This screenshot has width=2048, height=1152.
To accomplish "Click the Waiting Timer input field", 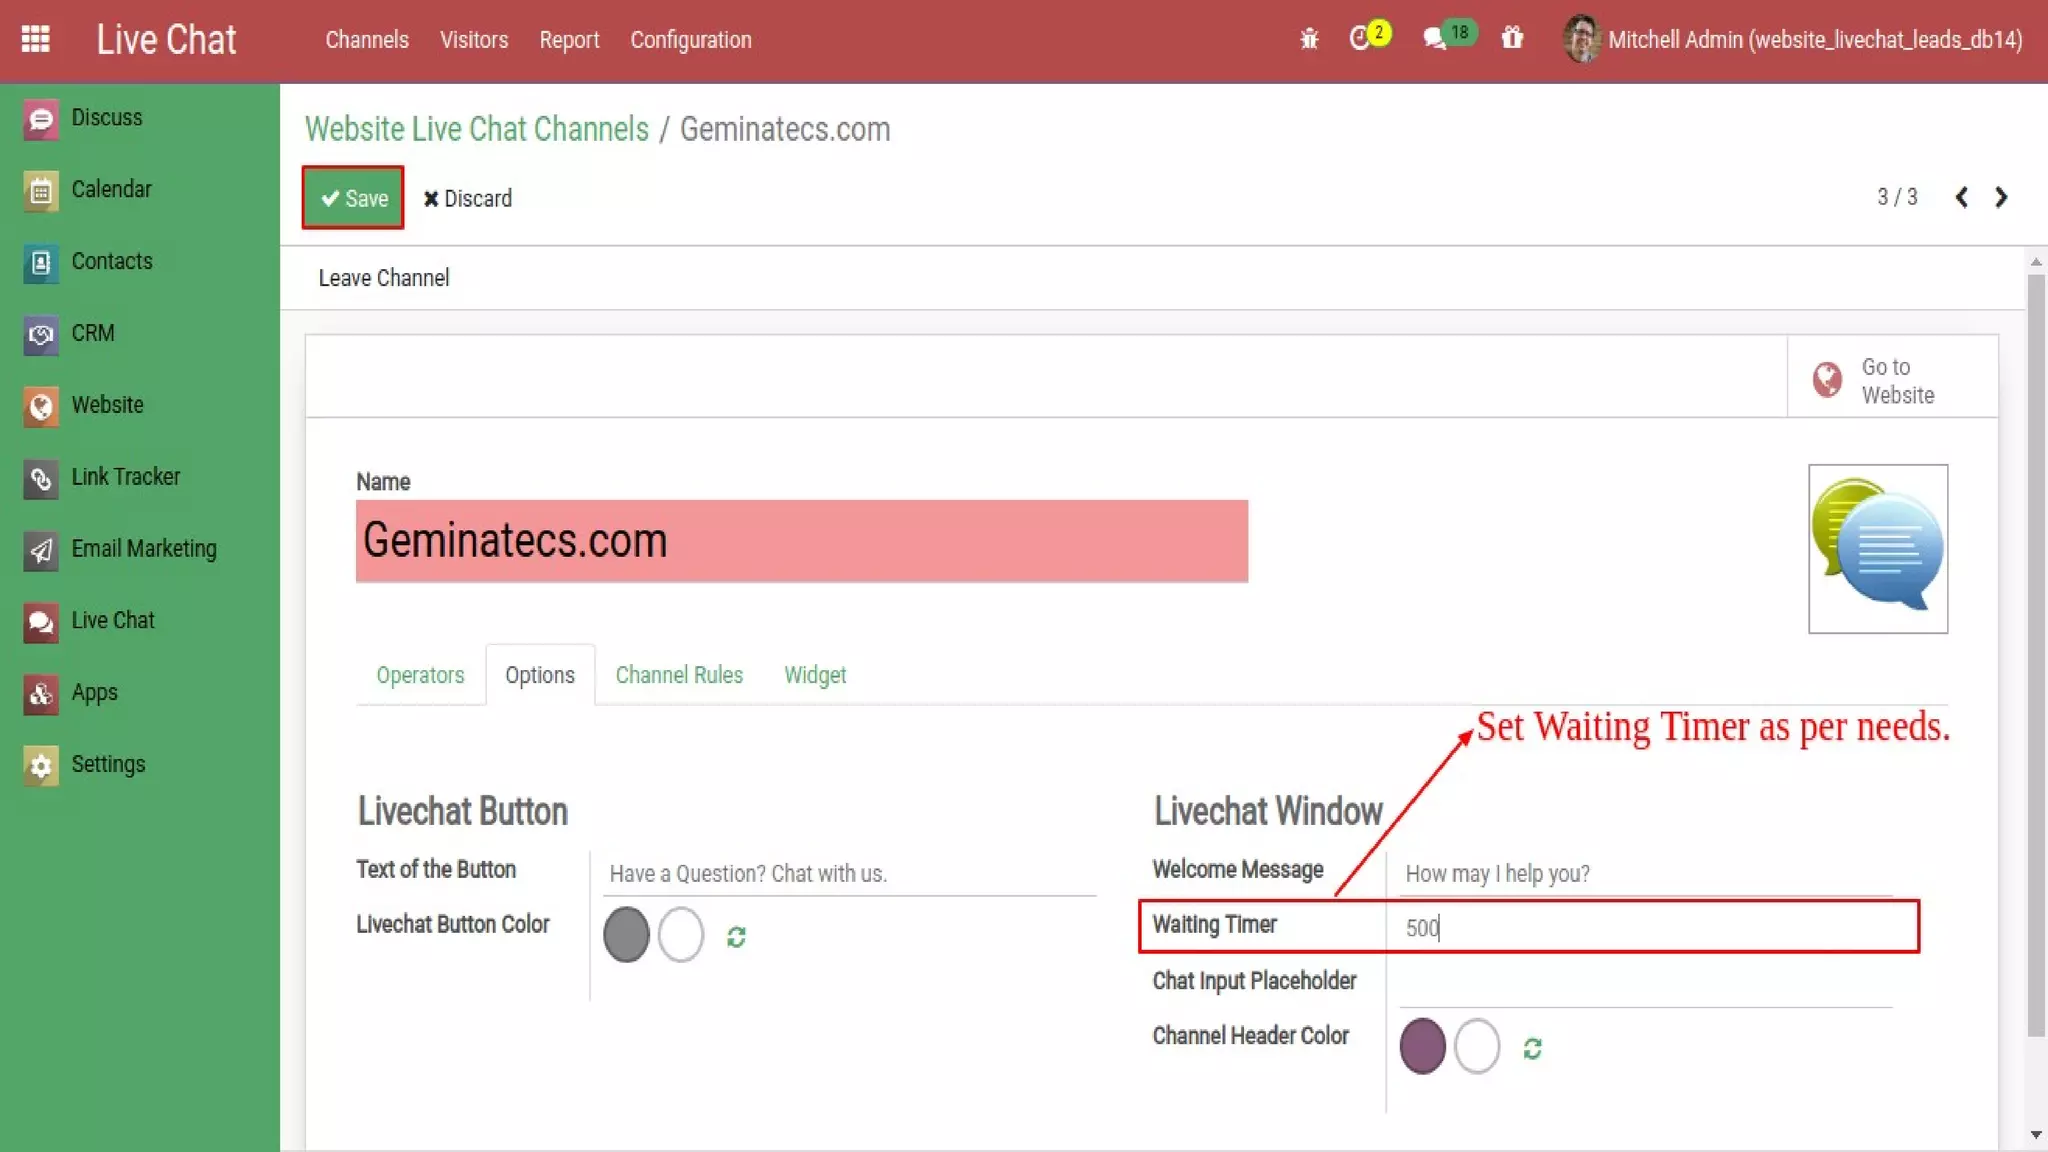I will tap(1650, 927).
